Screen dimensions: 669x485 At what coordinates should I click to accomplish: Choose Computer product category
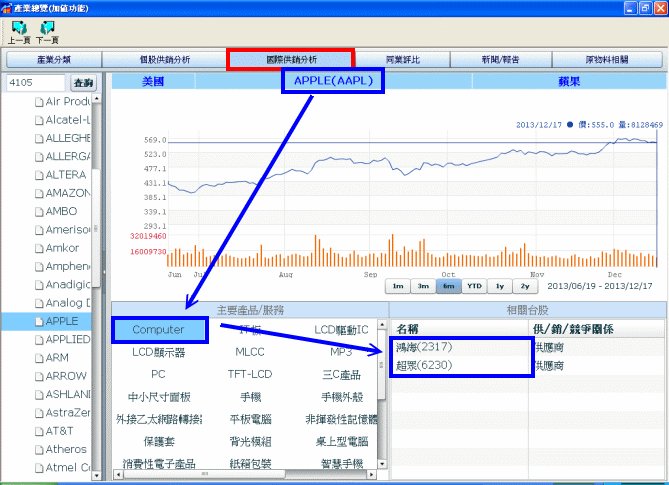(158, 330)
